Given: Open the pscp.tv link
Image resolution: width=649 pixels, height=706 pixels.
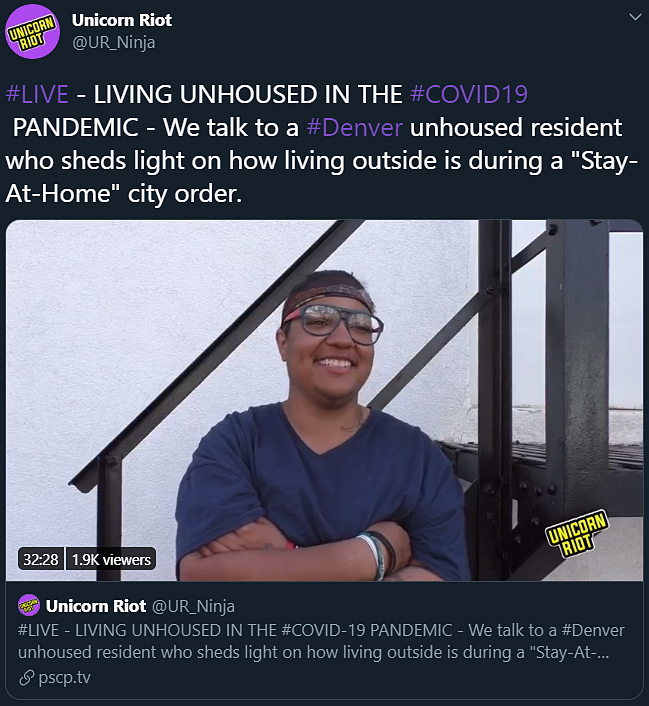Looking at the screenshot, I should [64, 678].
